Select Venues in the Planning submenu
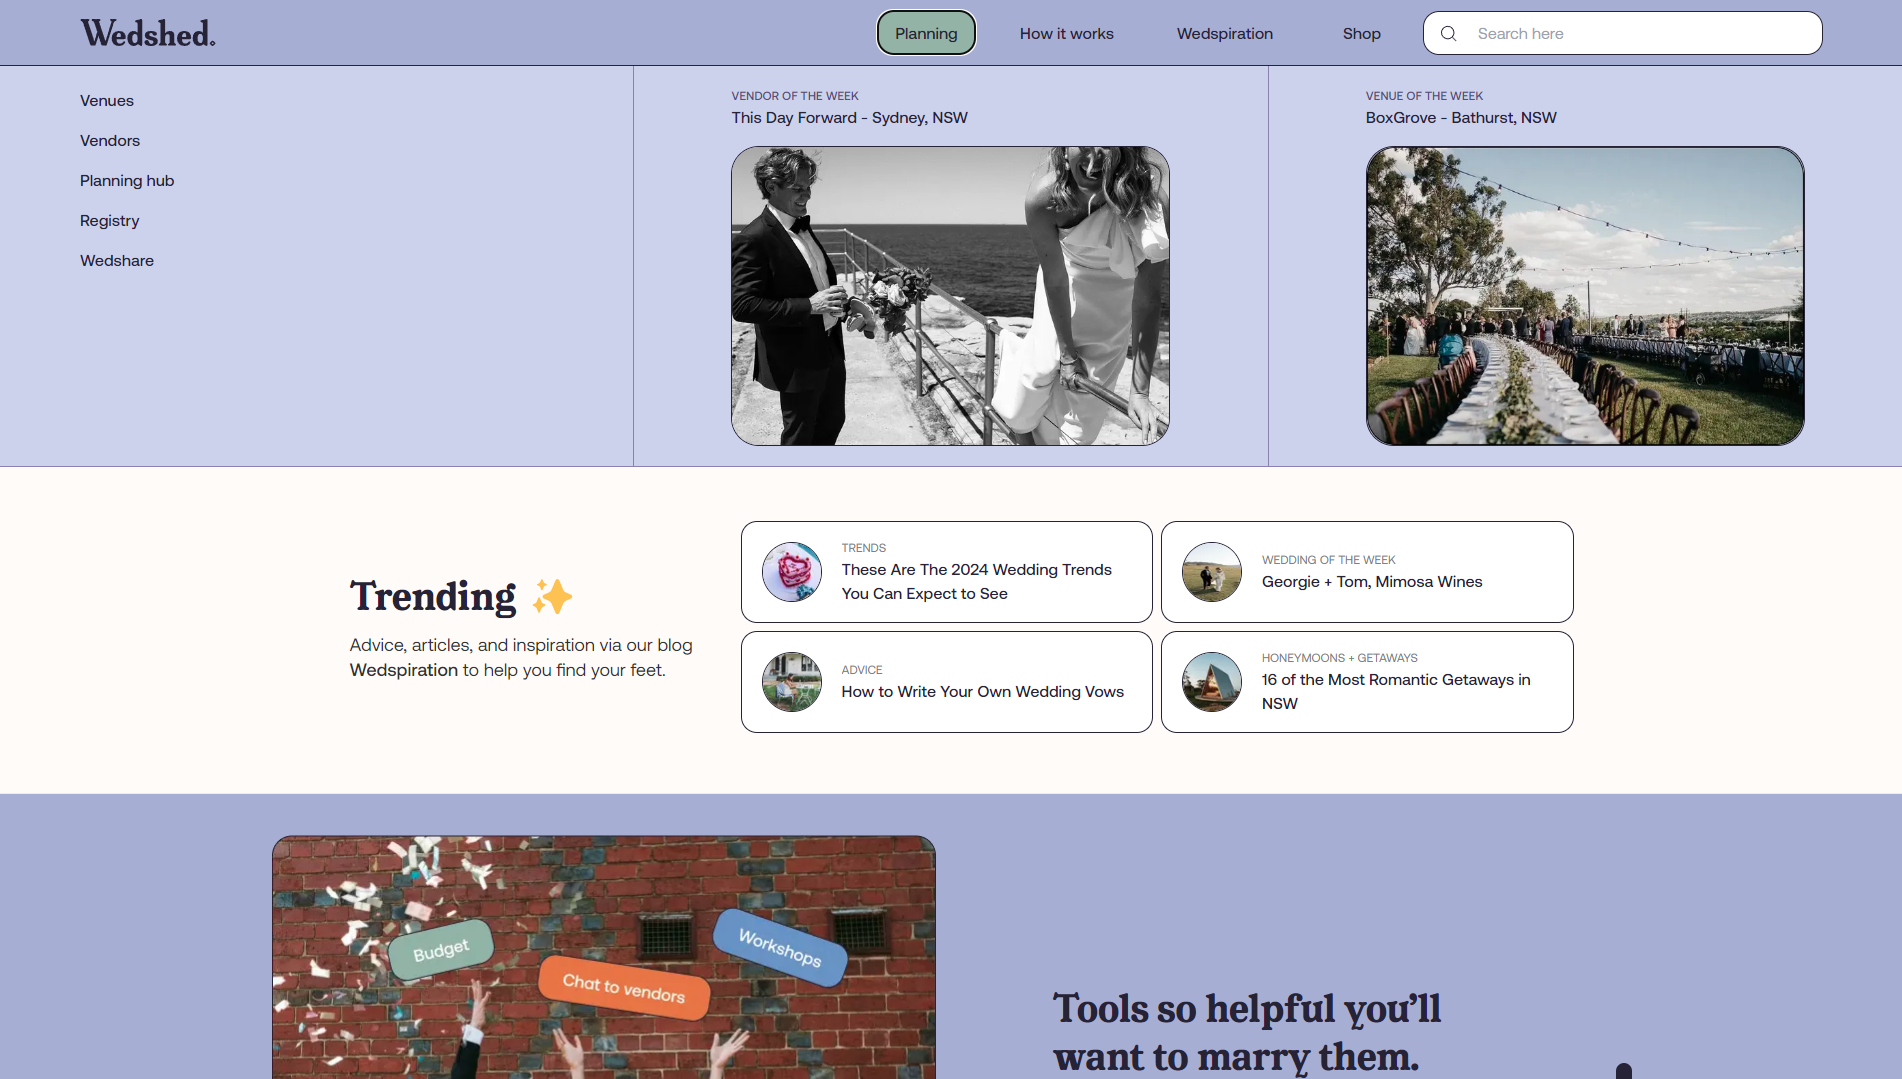The image size is (1902, 1079). click(x=107, y=101)
